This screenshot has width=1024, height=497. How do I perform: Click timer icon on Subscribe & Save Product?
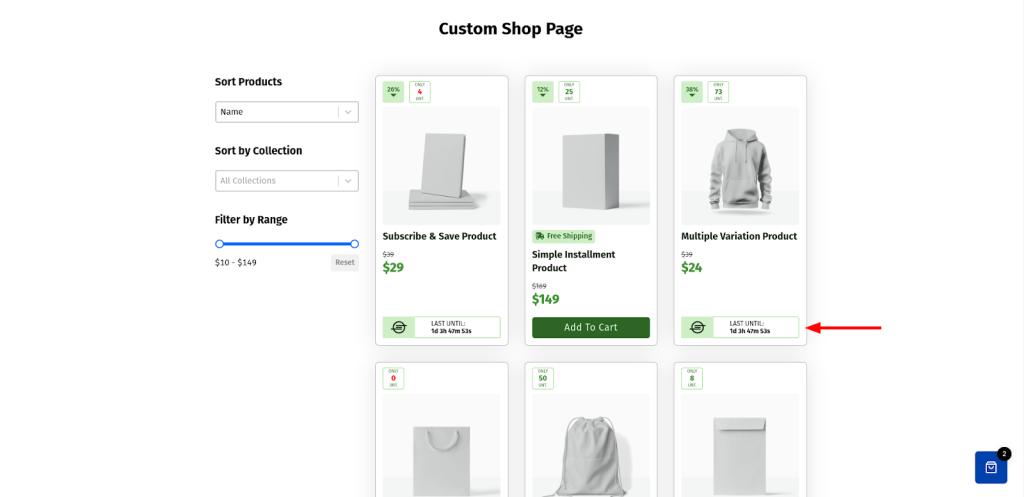pos(399,327)
